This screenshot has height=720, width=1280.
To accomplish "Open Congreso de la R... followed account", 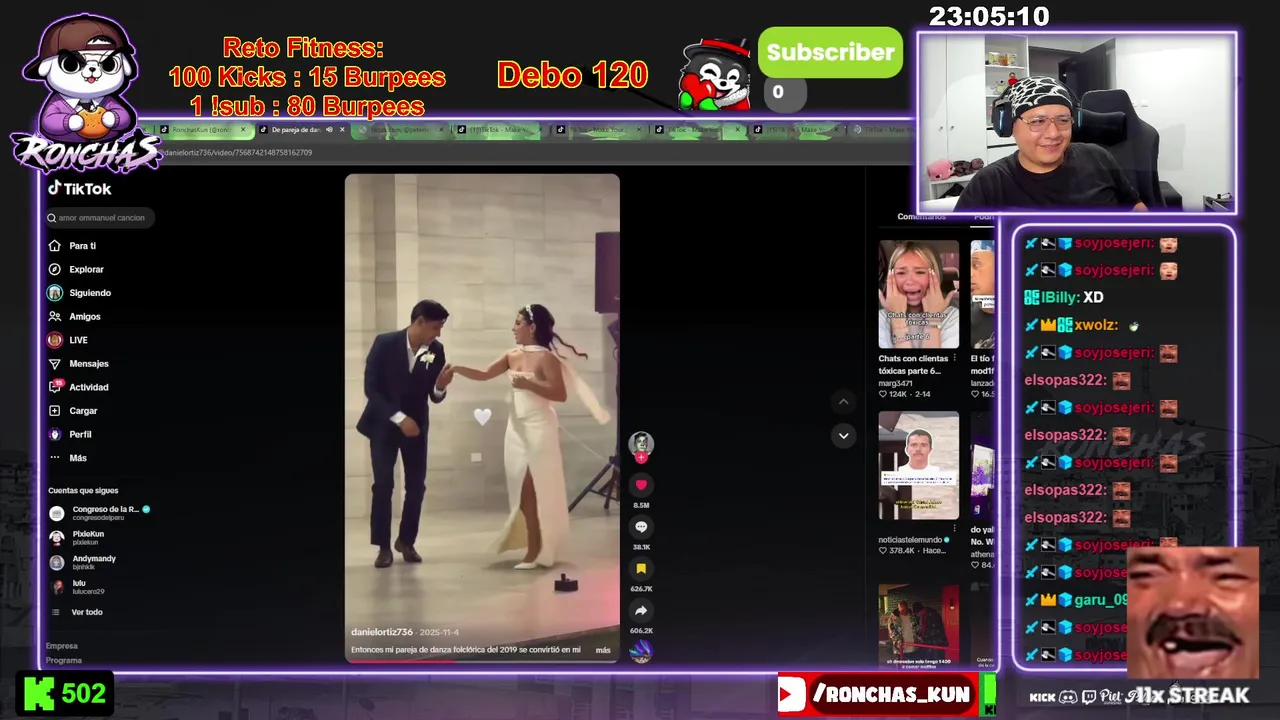I will point(100,513).
